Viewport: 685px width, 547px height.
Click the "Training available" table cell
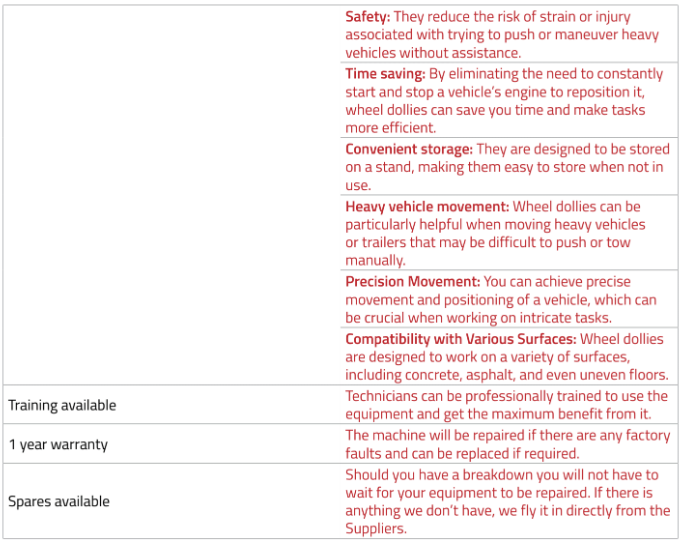tap(62, 405)
